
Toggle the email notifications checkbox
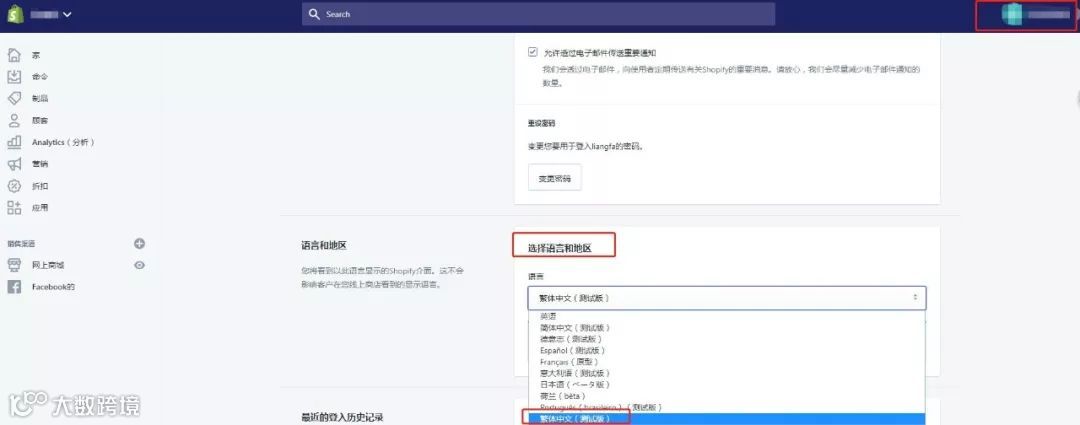point(532,52)
